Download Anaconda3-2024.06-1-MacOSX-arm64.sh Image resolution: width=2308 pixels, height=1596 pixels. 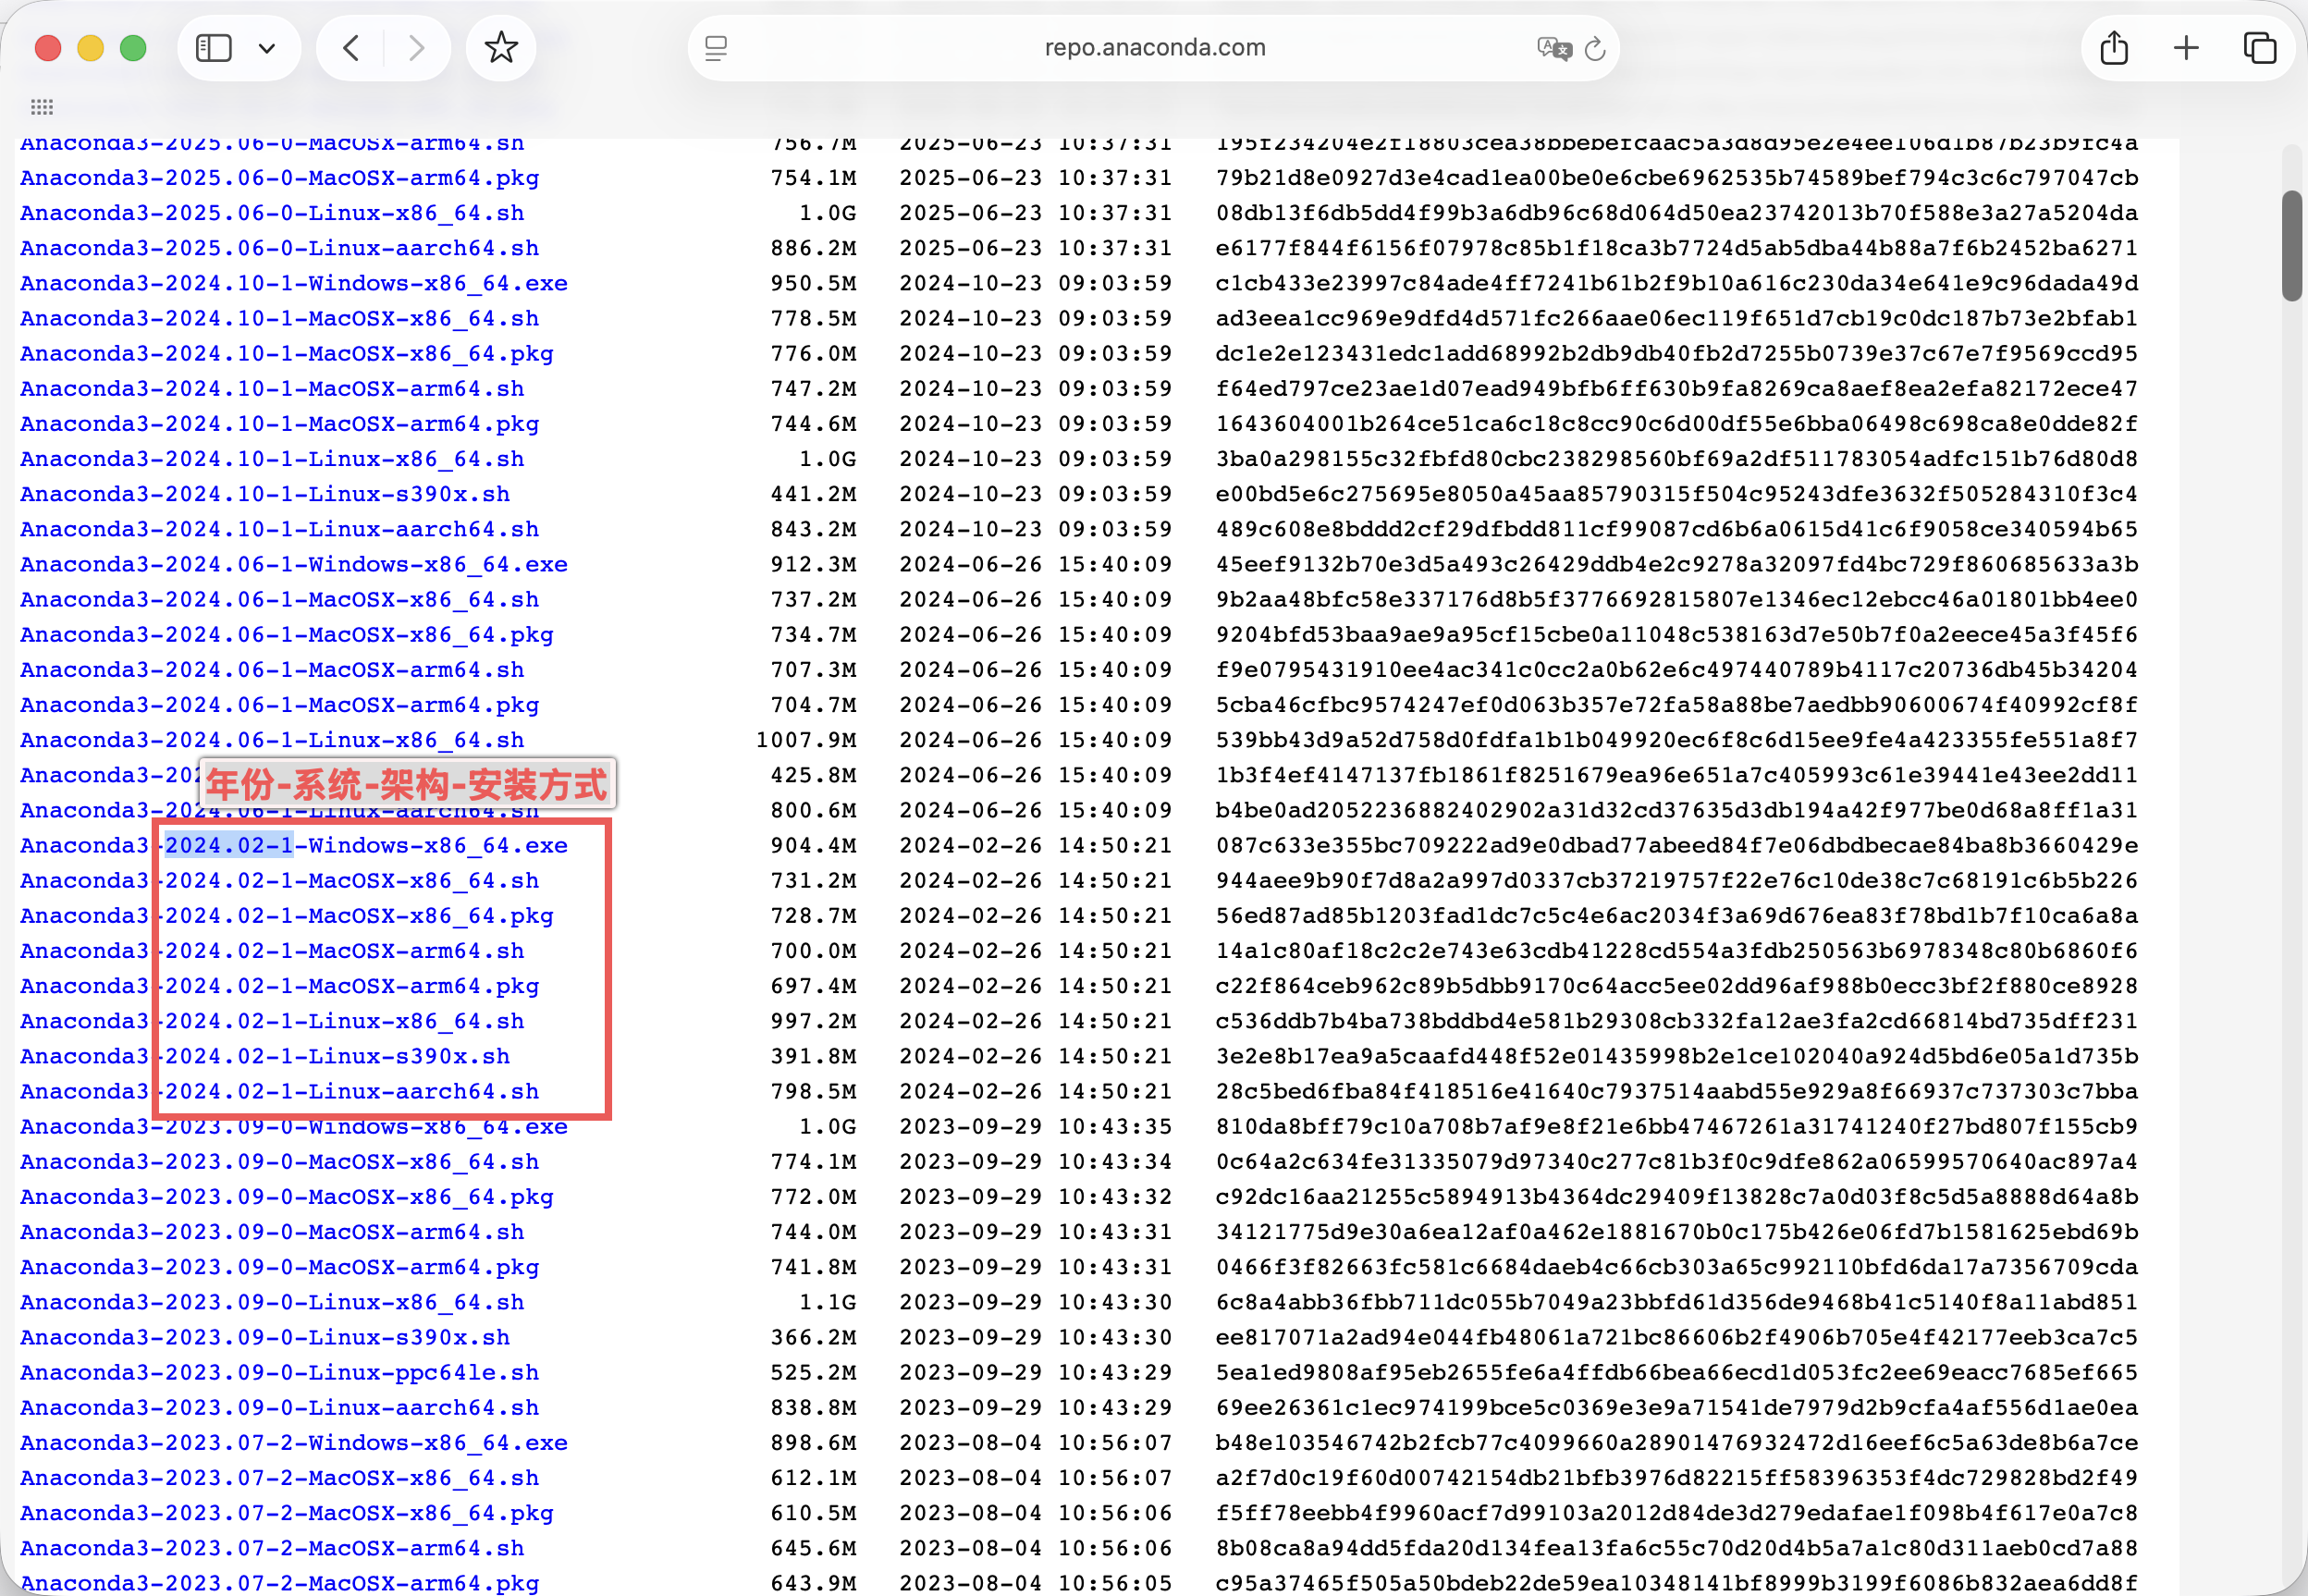tap(272, 670)
